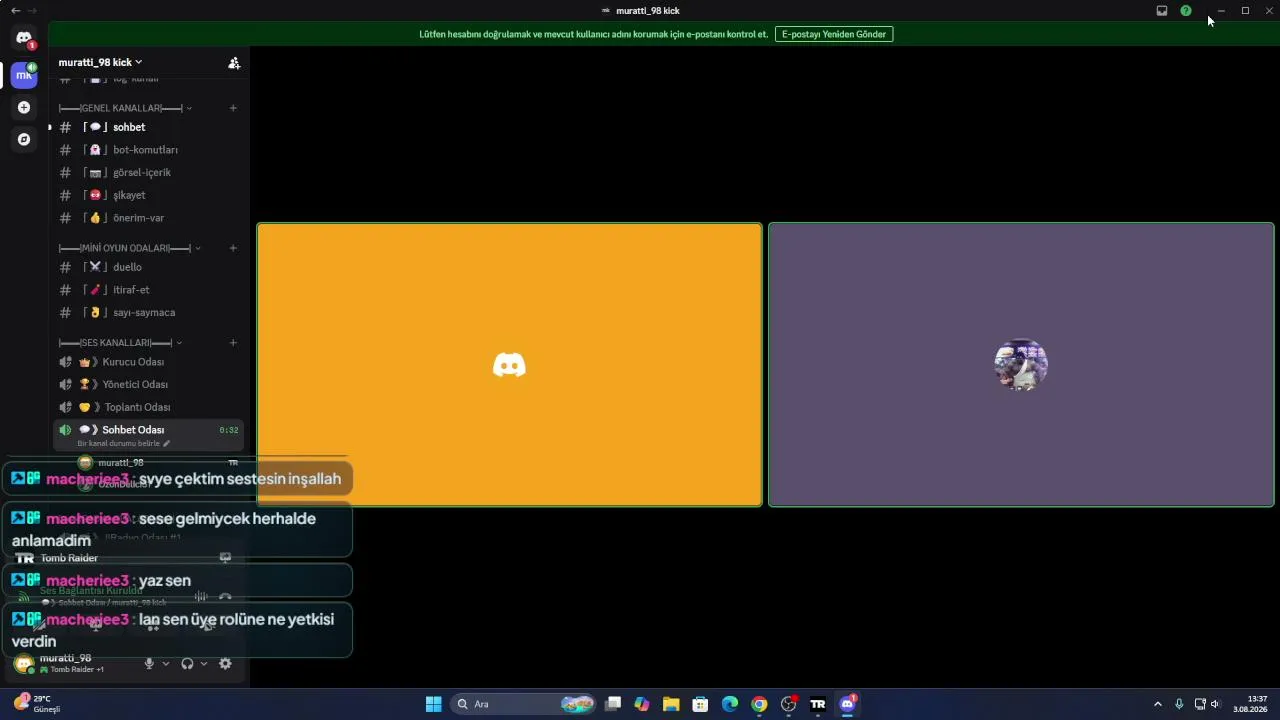This screenshot has width=1280, height=720.
Task: Create channel in SES KANALLARI
Action: point(233,343)
